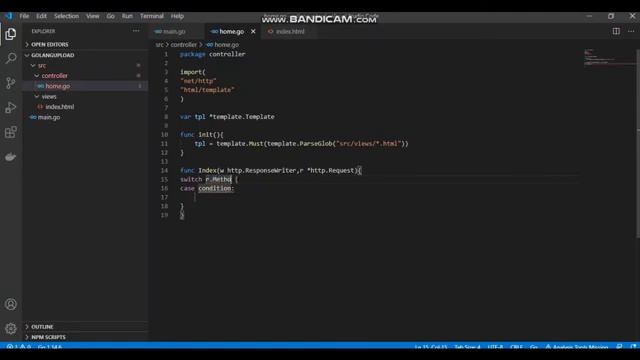640x360 pixels.
Task: Open the Search view in activity bar
Action: (11, 58)
